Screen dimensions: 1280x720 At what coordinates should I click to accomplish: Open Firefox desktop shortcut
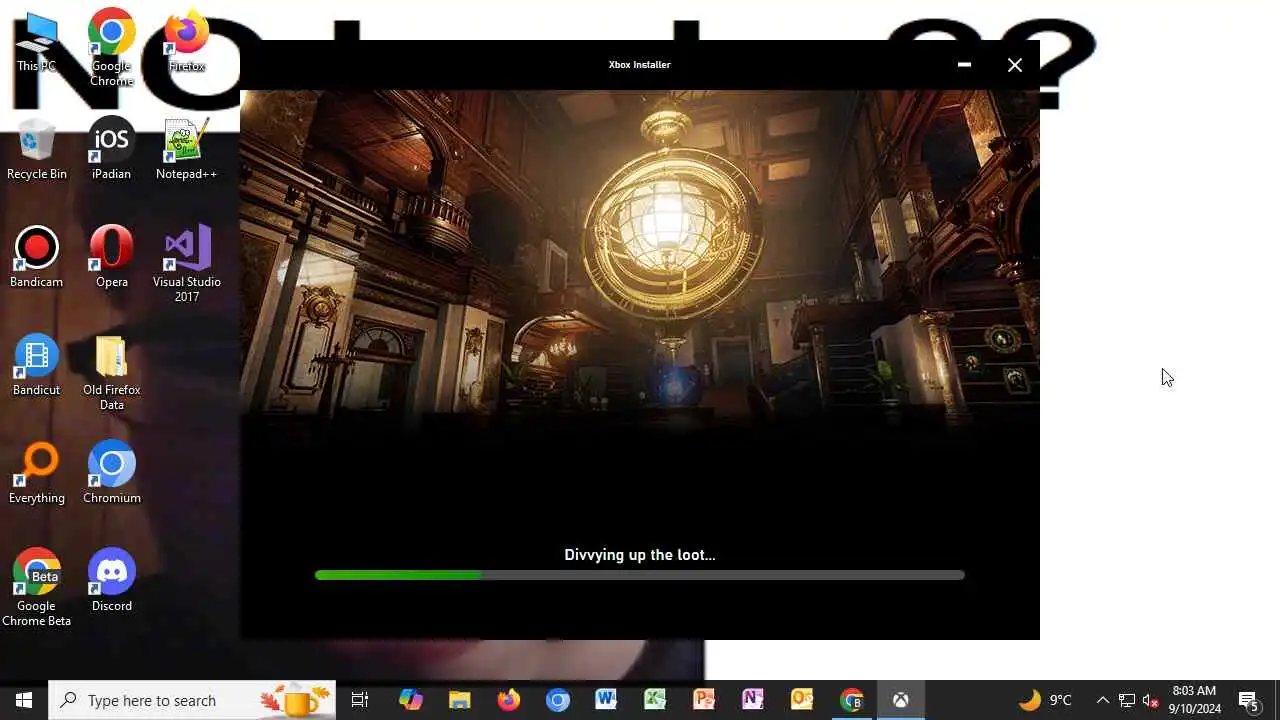[186, 43]
